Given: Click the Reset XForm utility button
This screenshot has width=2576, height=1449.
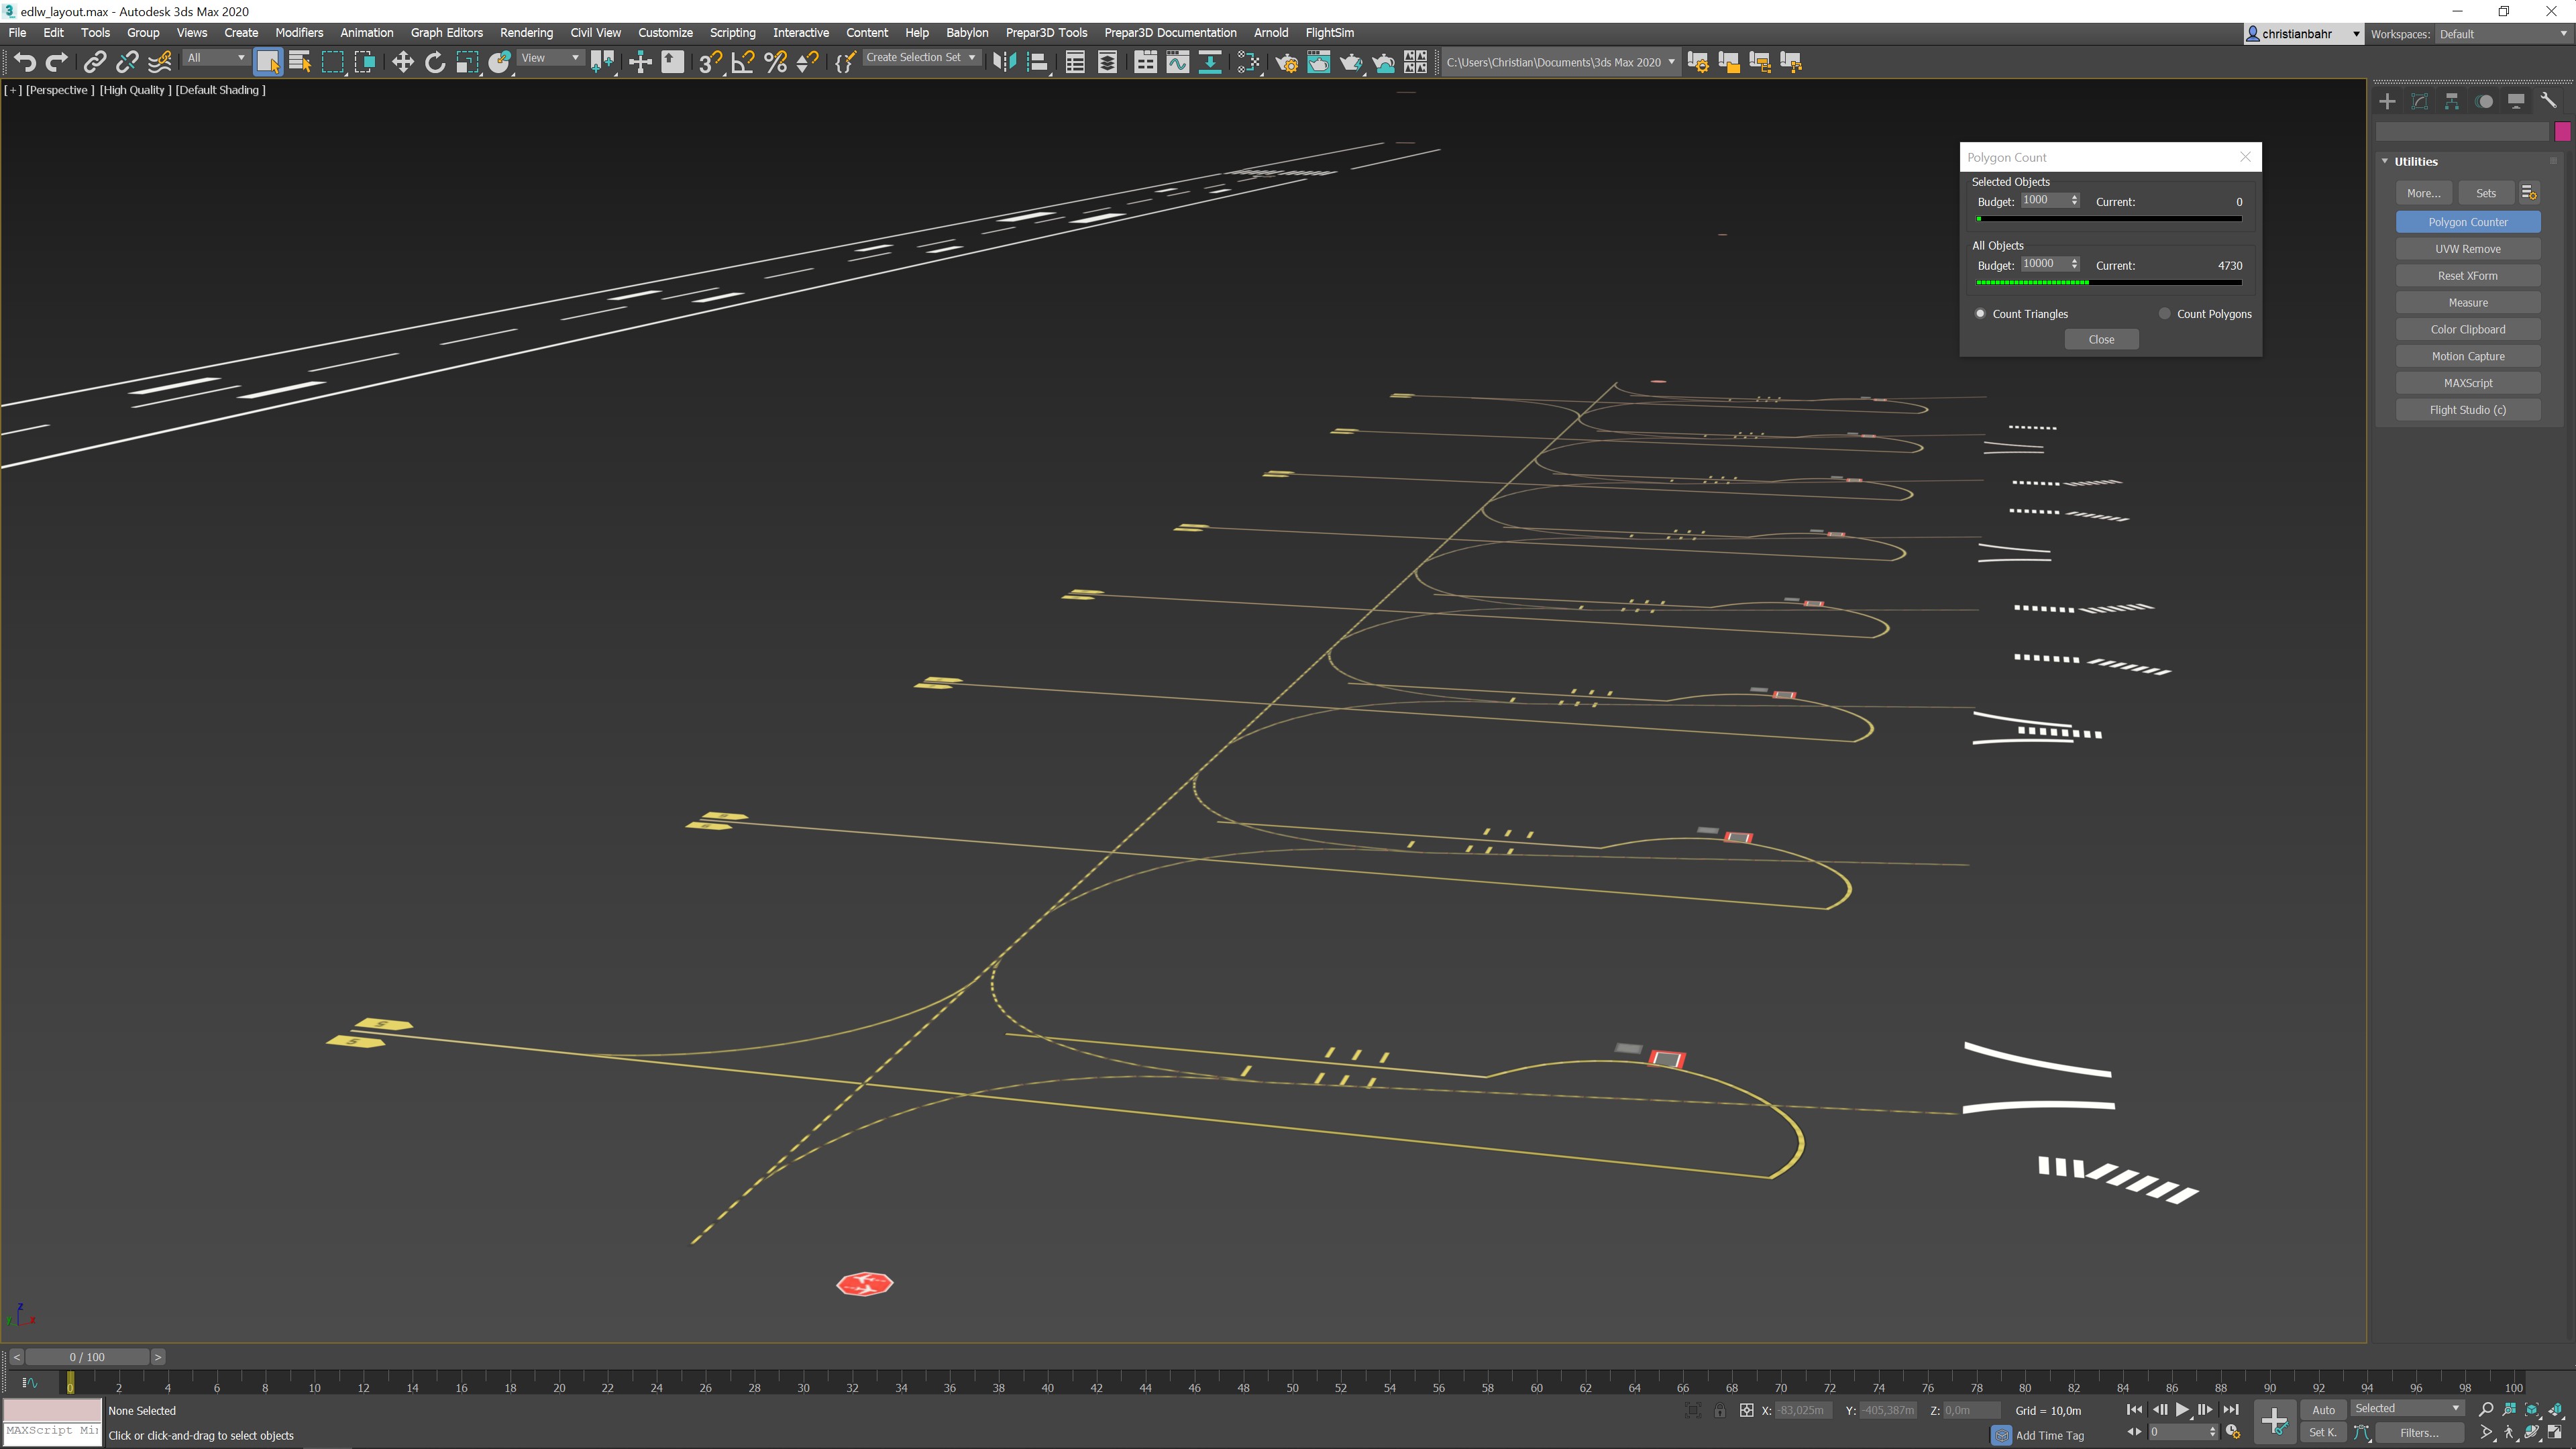Looking at the screenshot, I should 2467,276.
